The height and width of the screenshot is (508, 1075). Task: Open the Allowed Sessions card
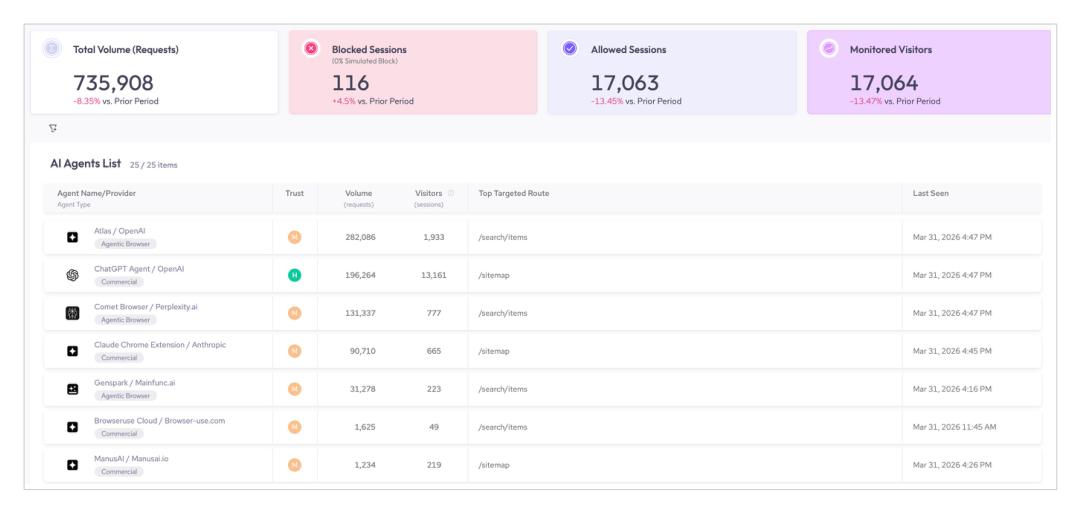point(672,72)
